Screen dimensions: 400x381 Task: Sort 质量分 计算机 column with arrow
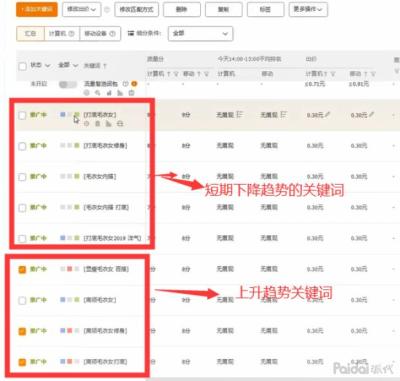pos(169,74)
